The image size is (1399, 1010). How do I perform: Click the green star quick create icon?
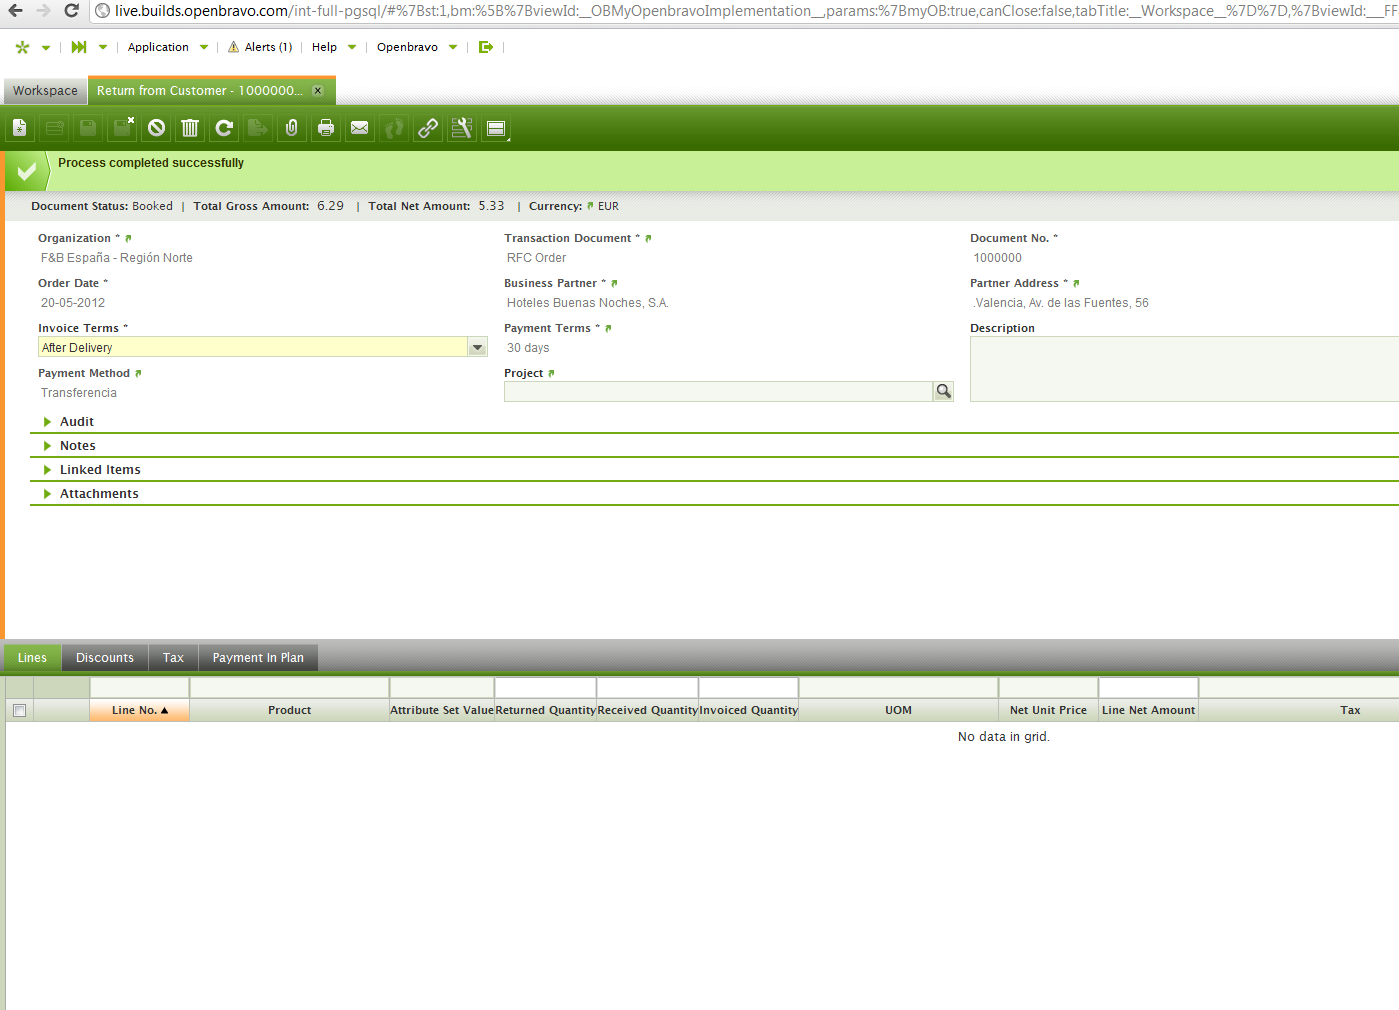click(23, 47)
